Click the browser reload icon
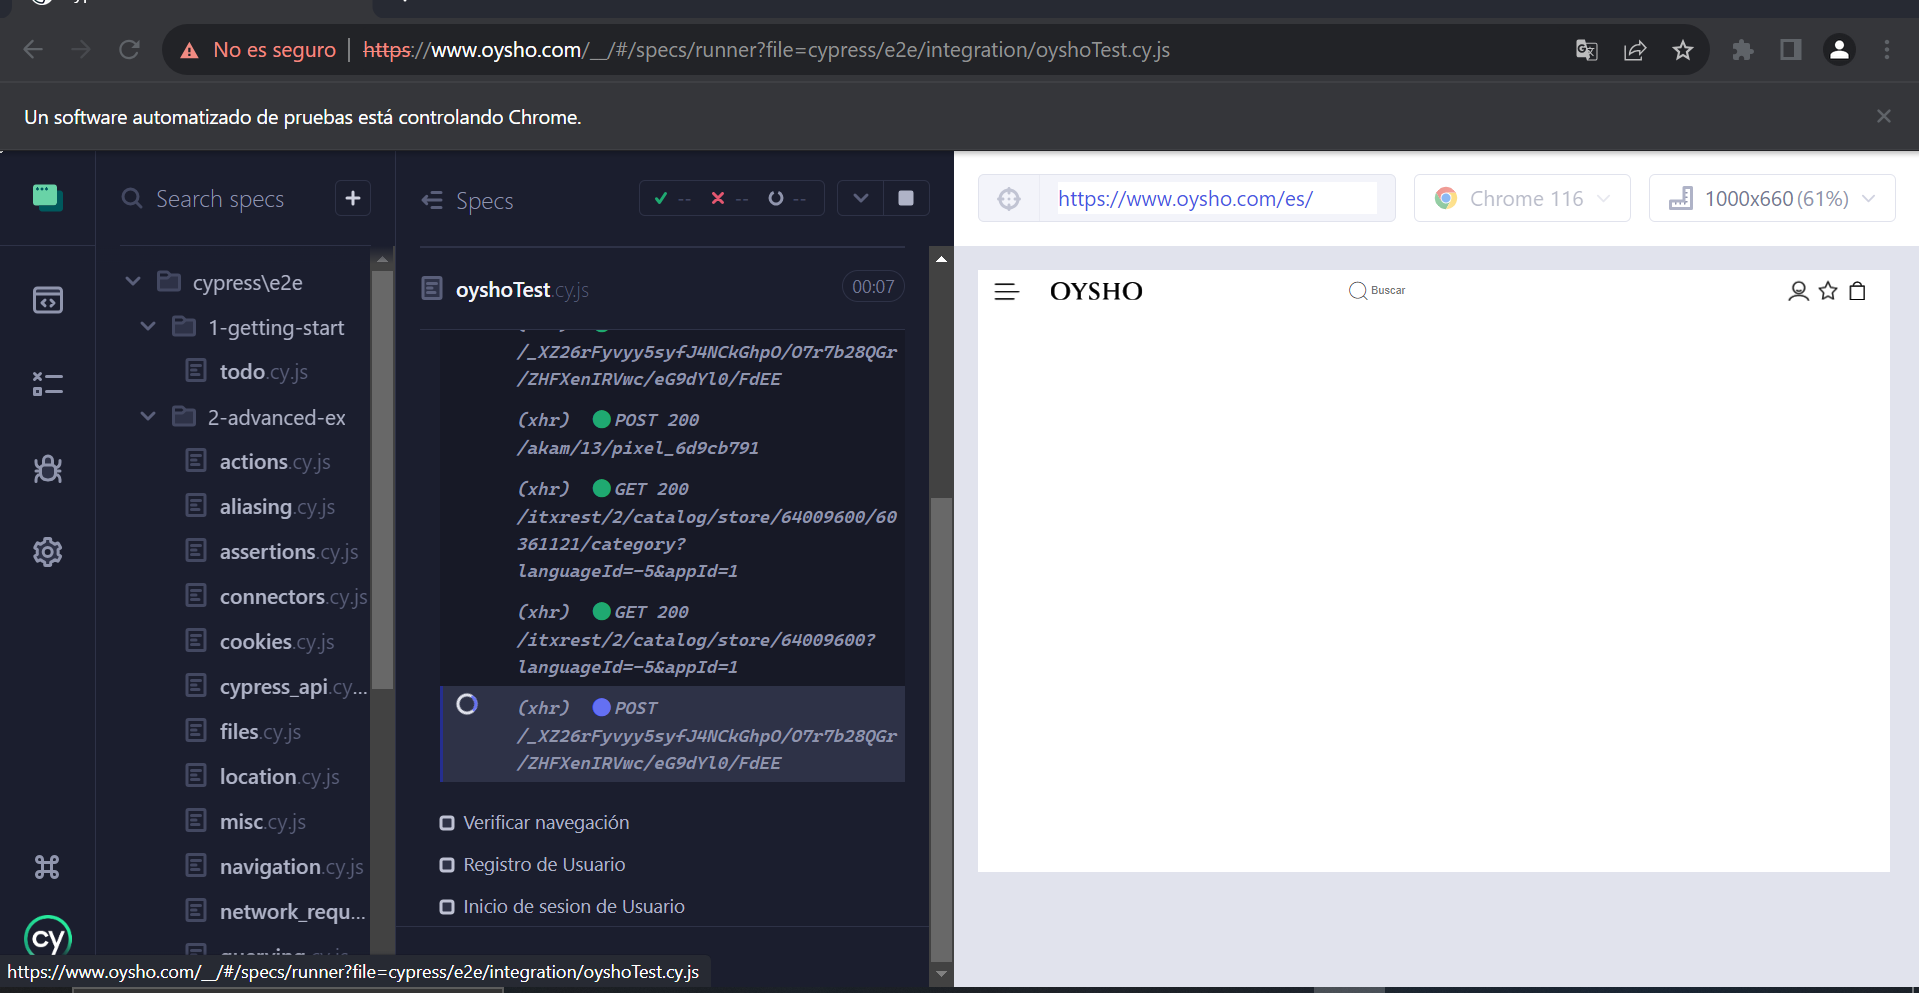This screenshot has height=993, width=1919. pos(129,49)
